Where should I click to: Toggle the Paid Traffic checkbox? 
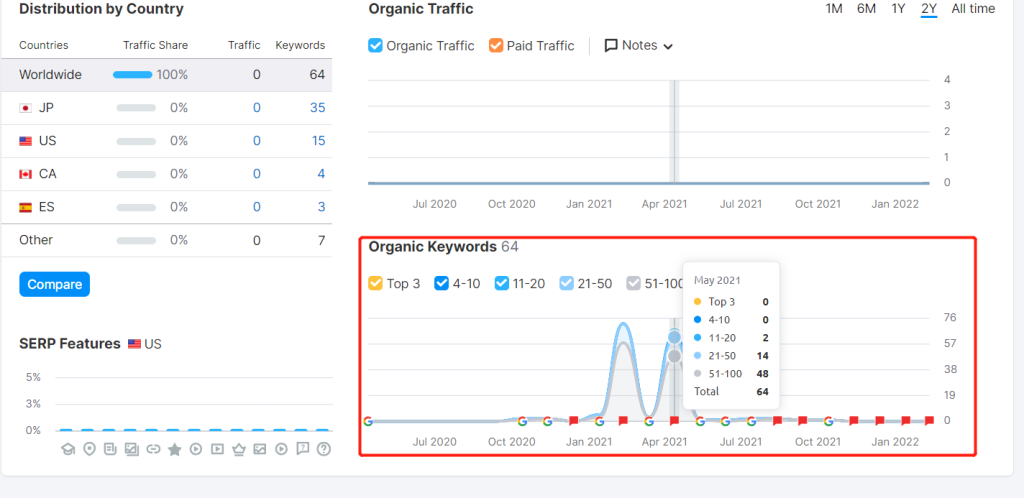click(x=496, y=46)
